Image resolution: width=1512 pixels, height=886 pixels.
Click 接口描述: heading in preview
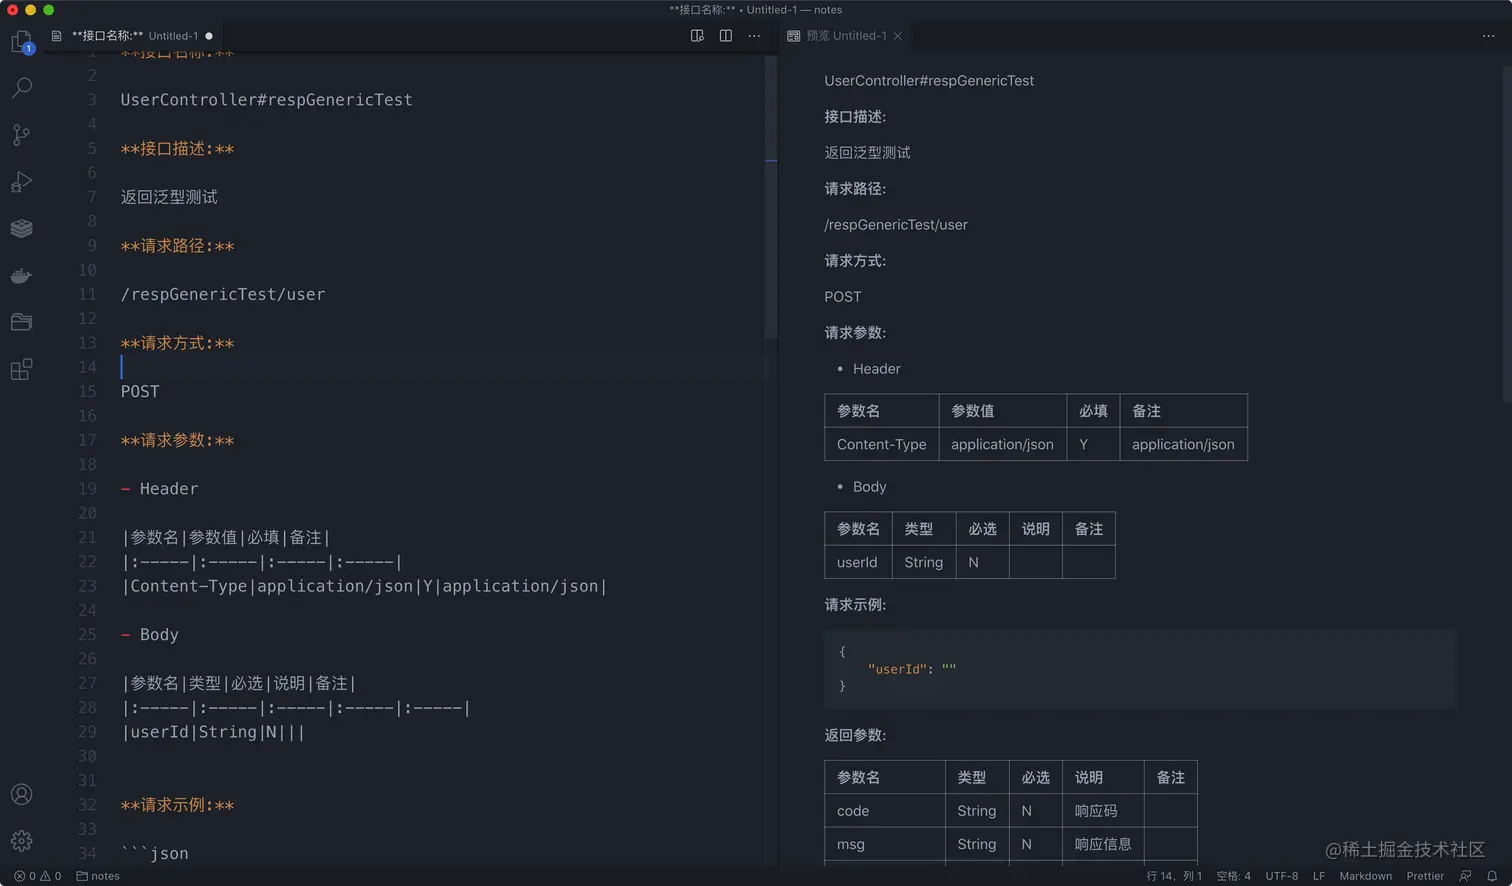tap(855, 117)
